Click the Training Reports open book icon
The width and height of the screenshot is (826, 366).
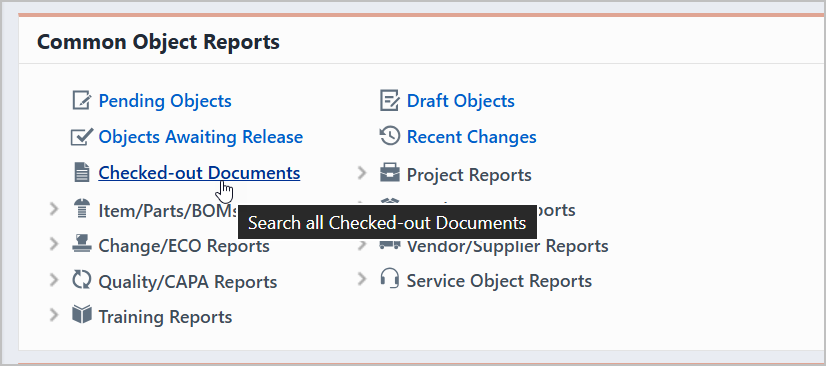click(82, 315)
